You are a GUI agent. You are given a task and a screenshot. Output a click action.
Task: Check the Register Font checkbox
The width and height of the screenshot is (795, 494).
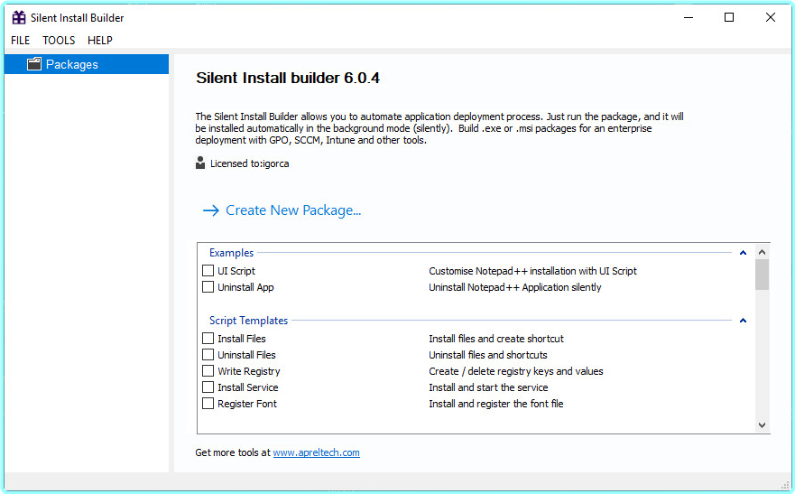pos(208,403)
